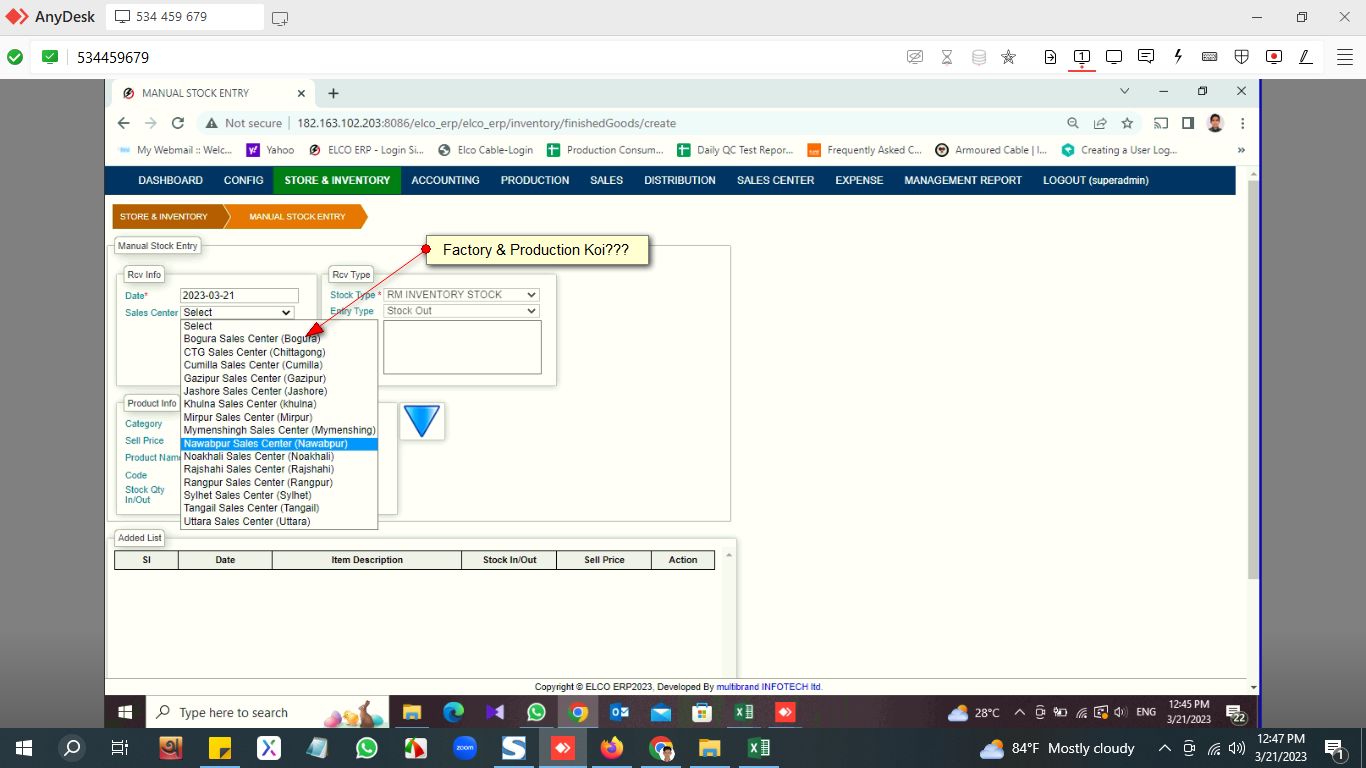Open Chrome cast media icon
This screenshot has width=1366, height=768.
tap(1161, 123)
